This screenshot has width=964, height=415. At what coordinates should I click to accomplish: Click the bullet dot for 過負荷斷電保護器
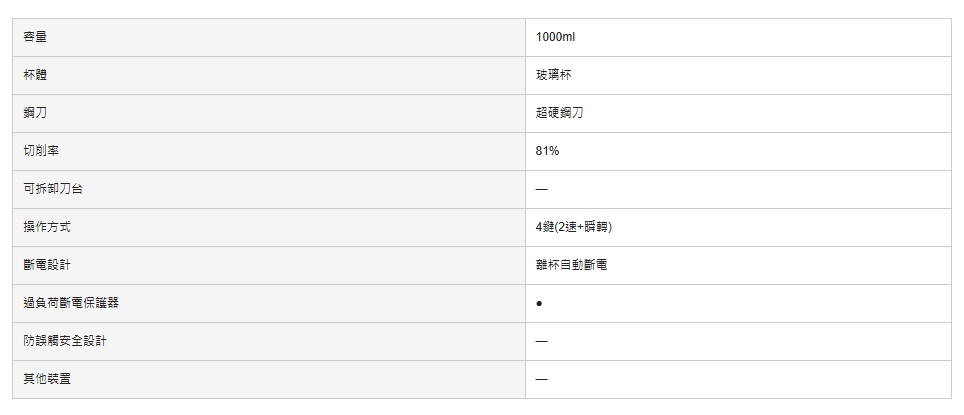click(539, 304)
